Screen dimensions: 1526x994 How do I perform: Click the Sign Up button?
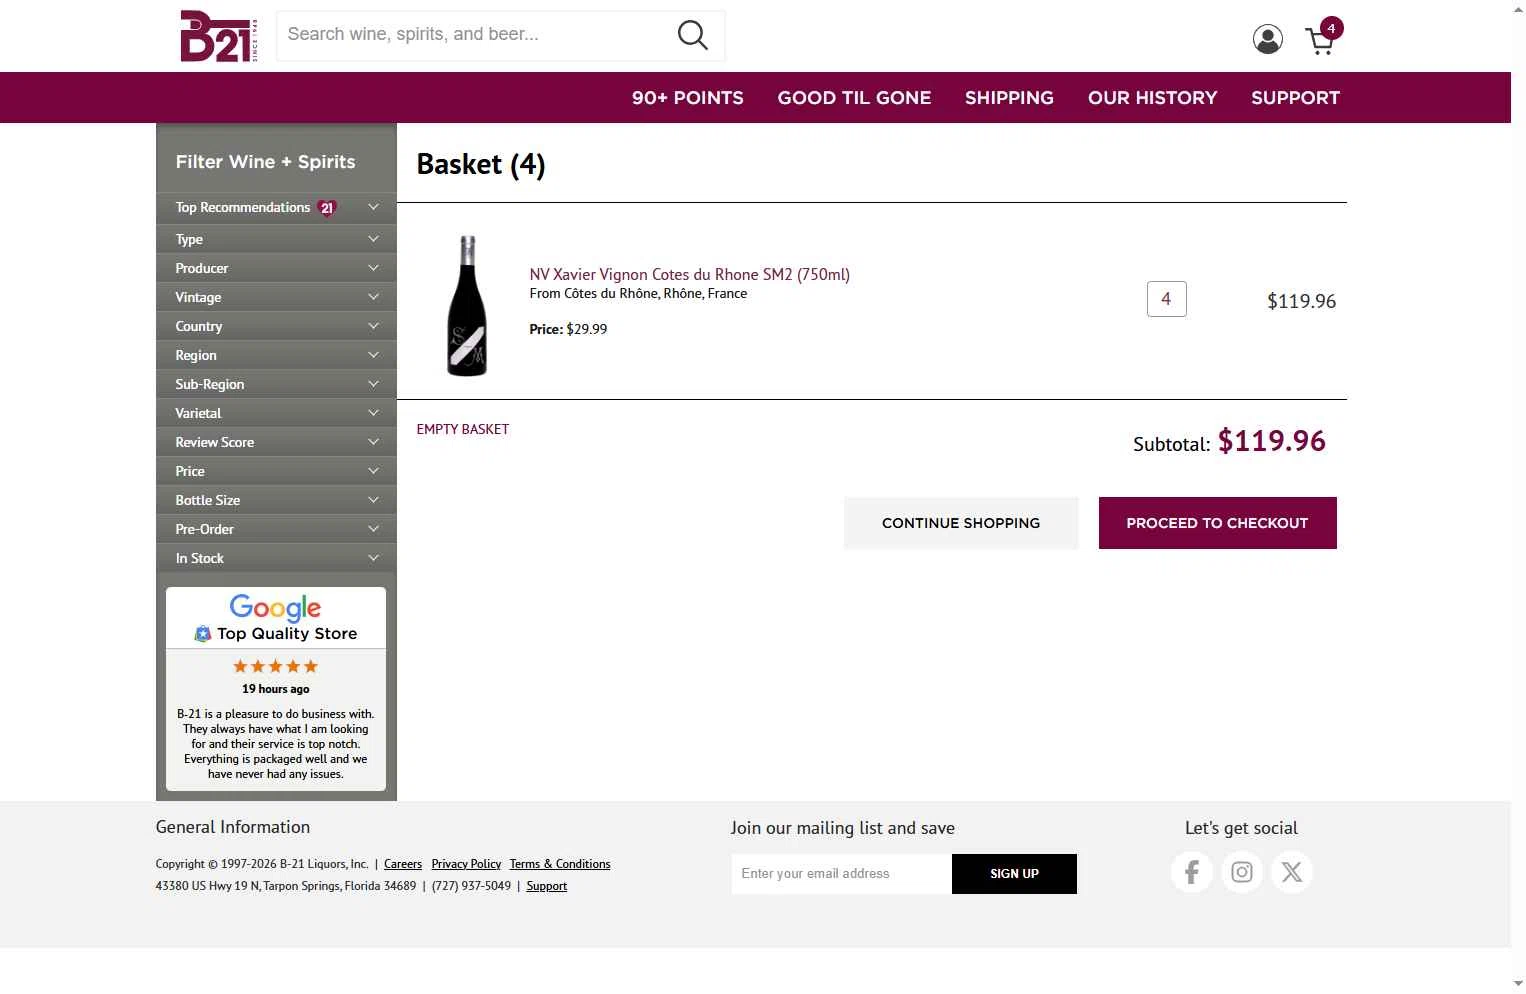click(x=1014, y=874)
